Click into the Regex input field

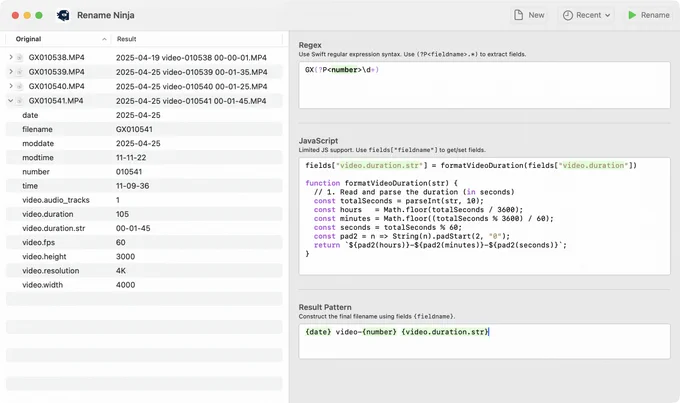click(x=484, y=85)
